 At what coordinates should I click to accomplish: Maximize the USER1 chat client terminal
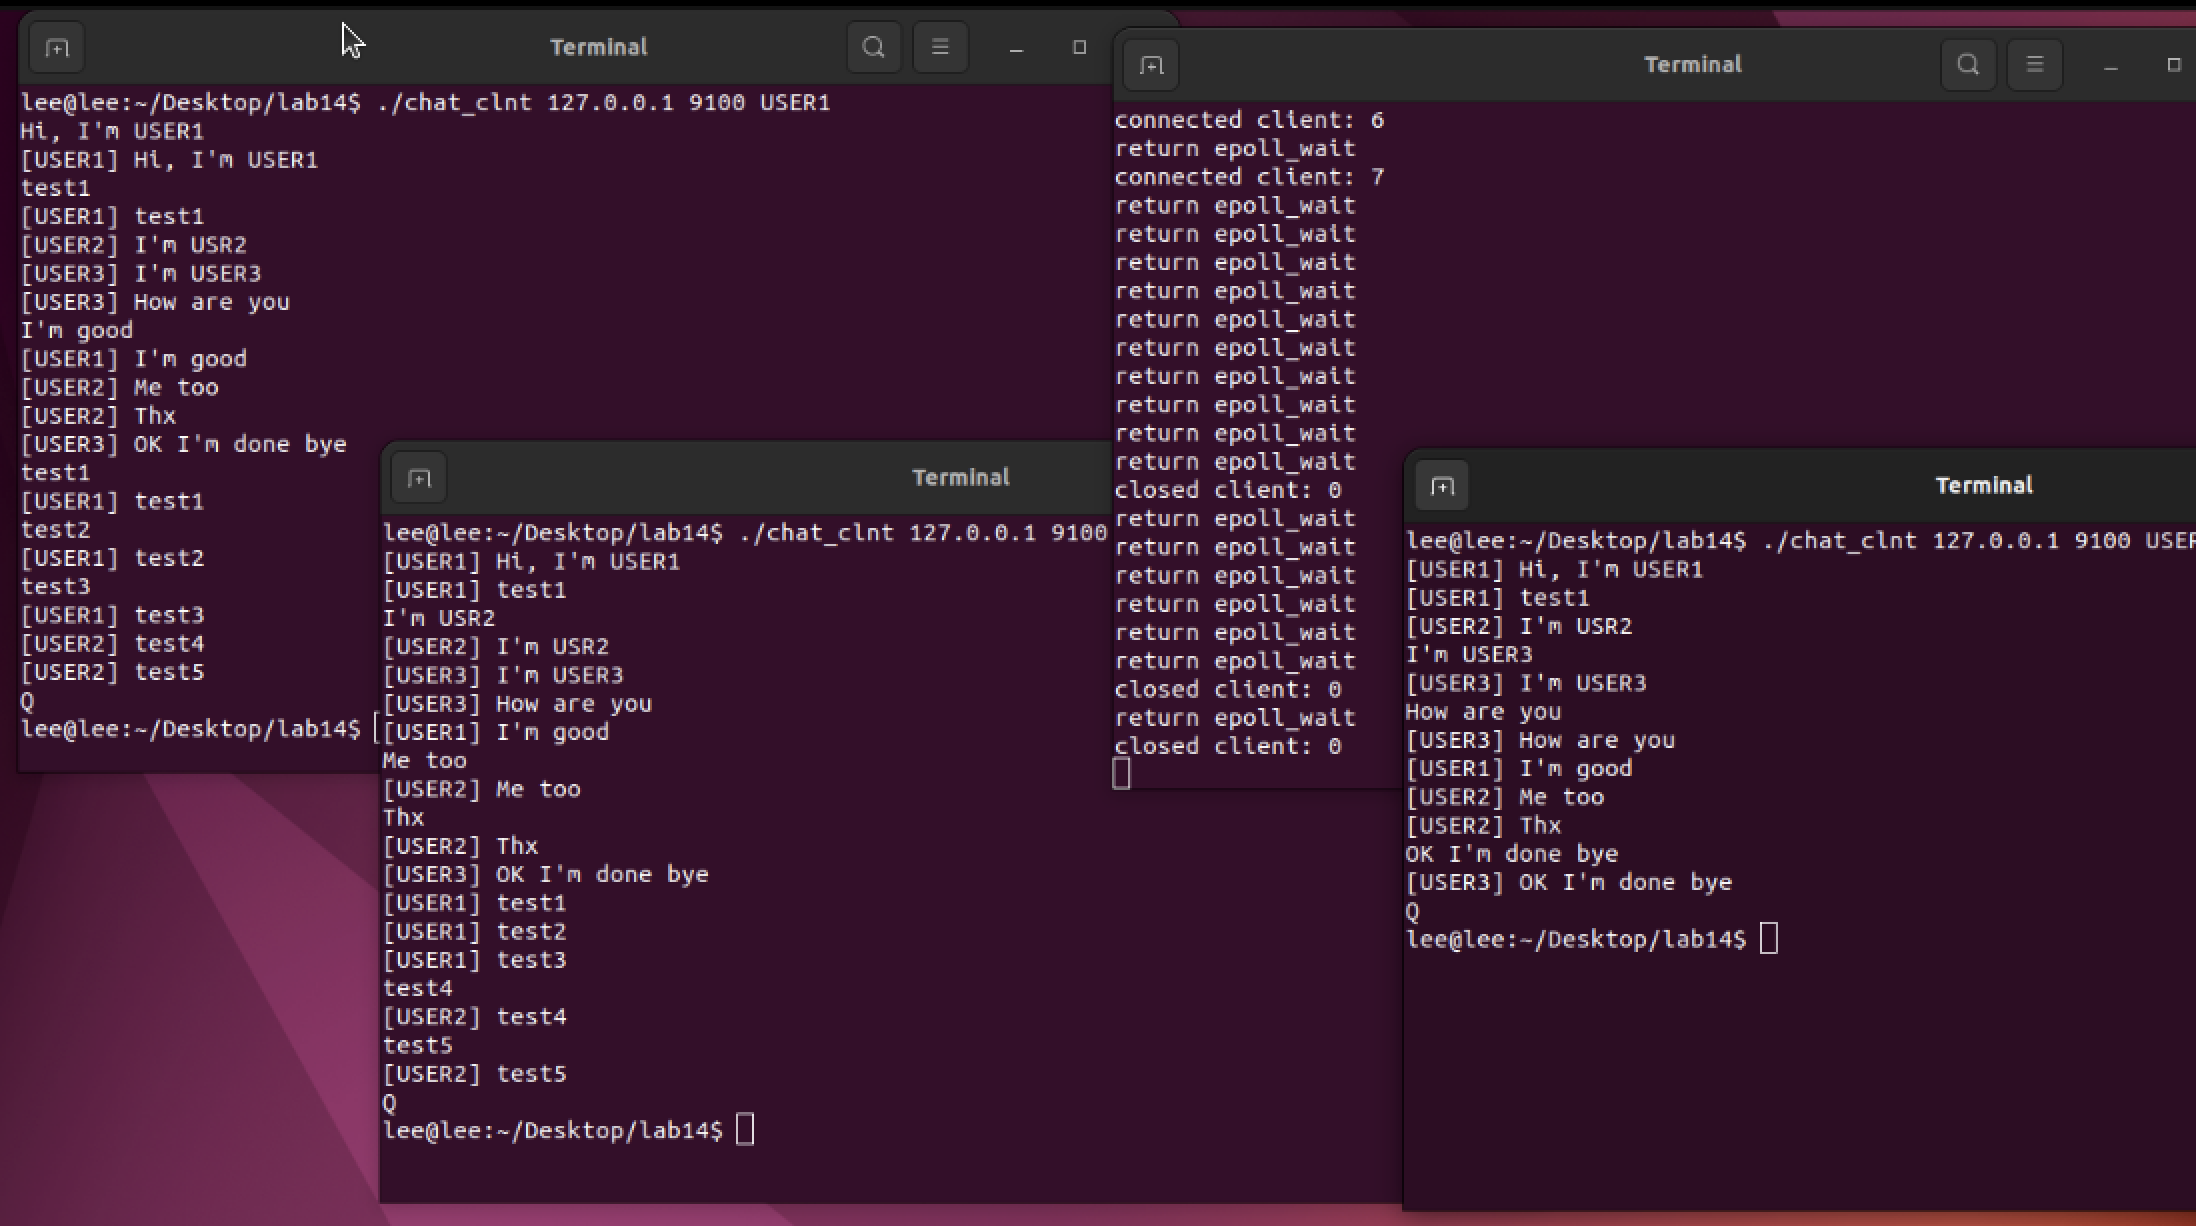click(x=1079, y=47)
